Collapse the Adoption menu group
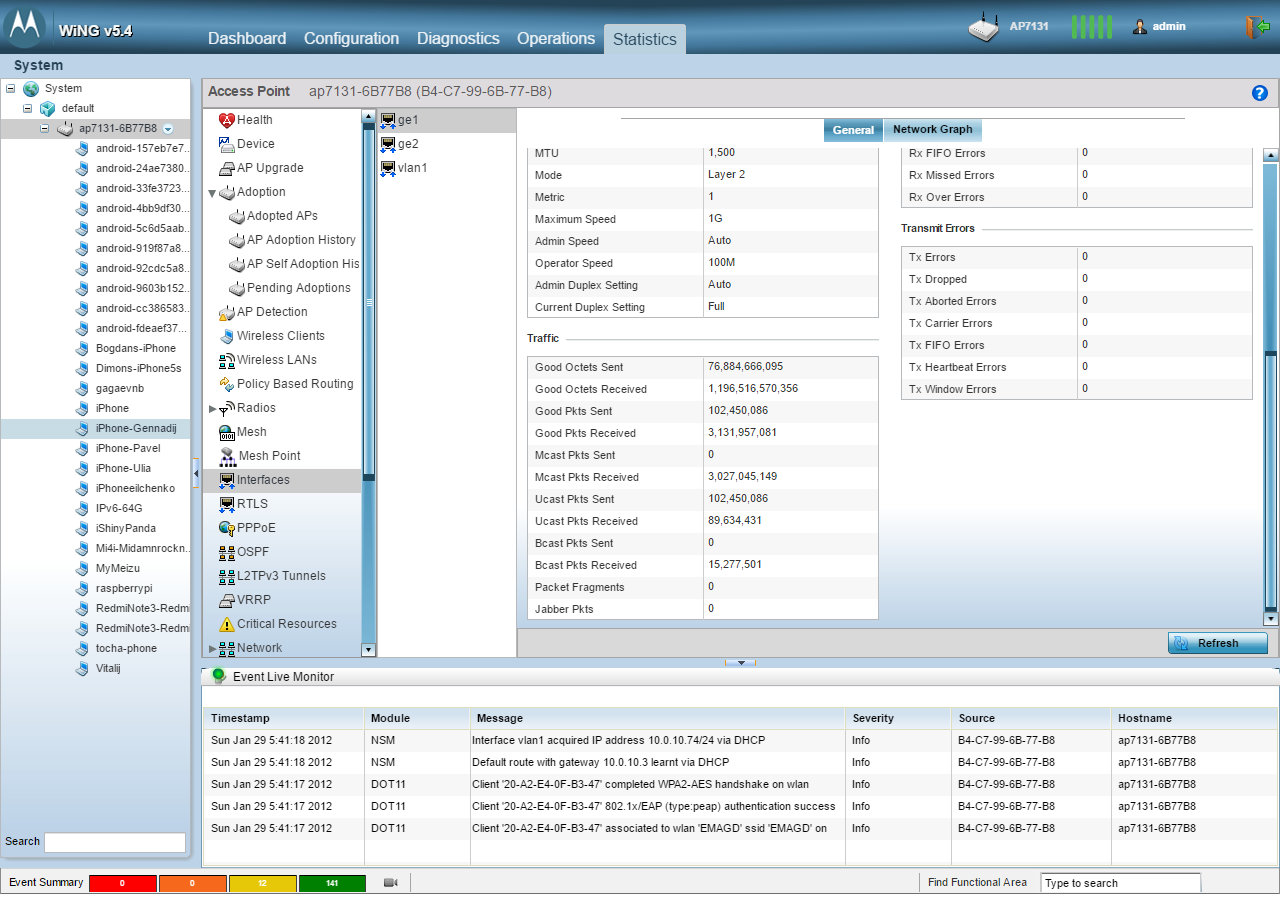1280x898 pixels. (212, 193)
